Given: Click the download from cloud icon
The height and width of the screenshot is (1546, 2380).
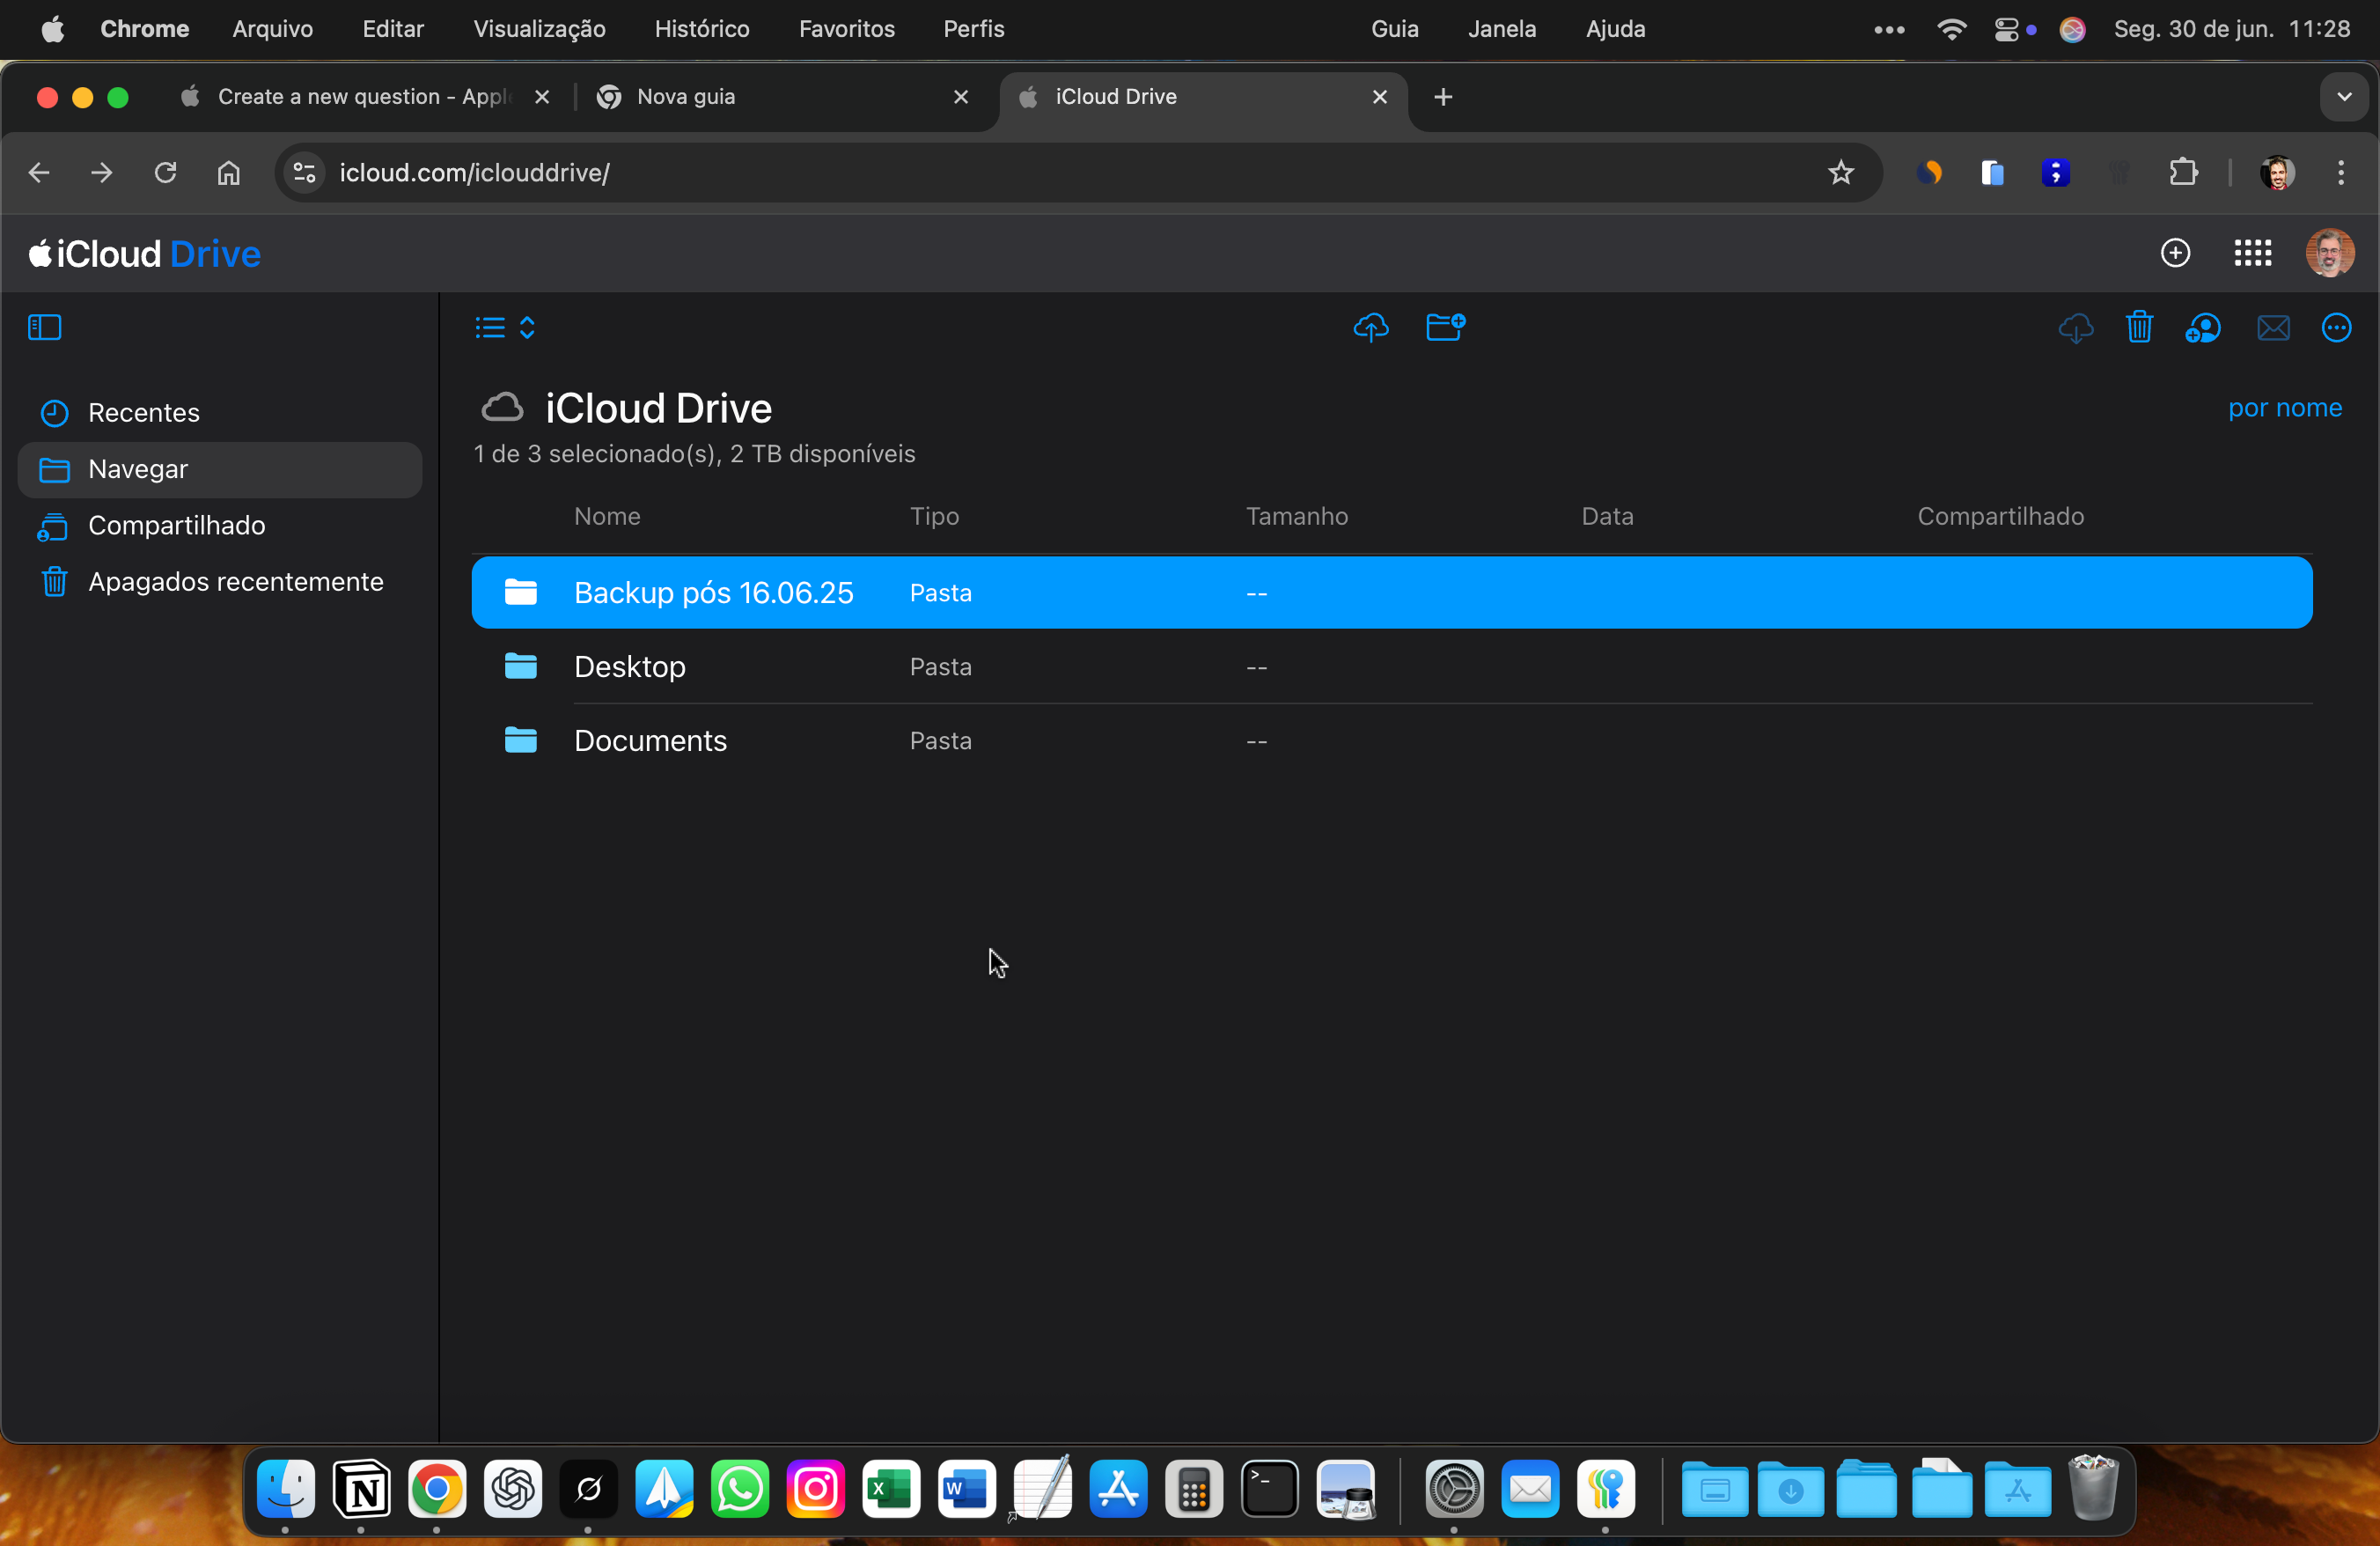Looking at the screenshot, I should coord(2076,328).
